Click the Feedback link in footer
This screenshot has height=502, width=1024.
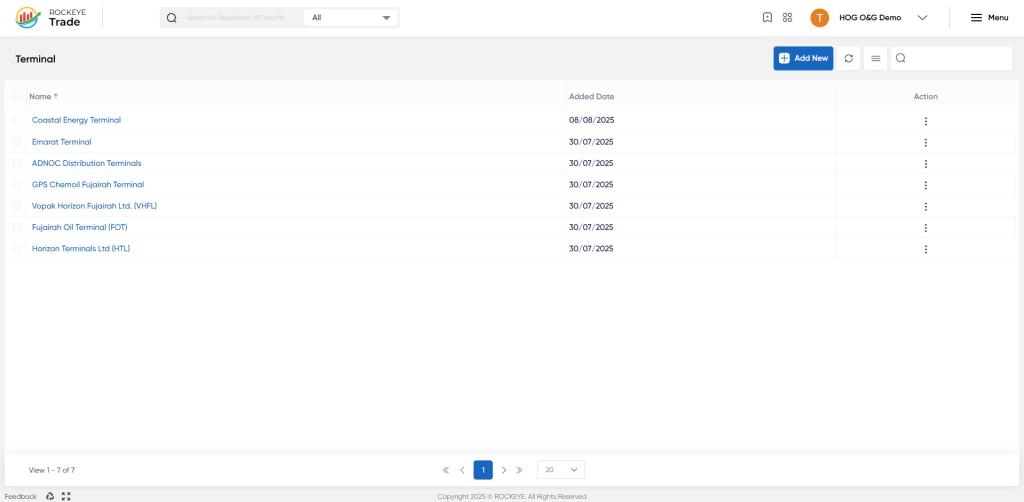tap(21, 496)
